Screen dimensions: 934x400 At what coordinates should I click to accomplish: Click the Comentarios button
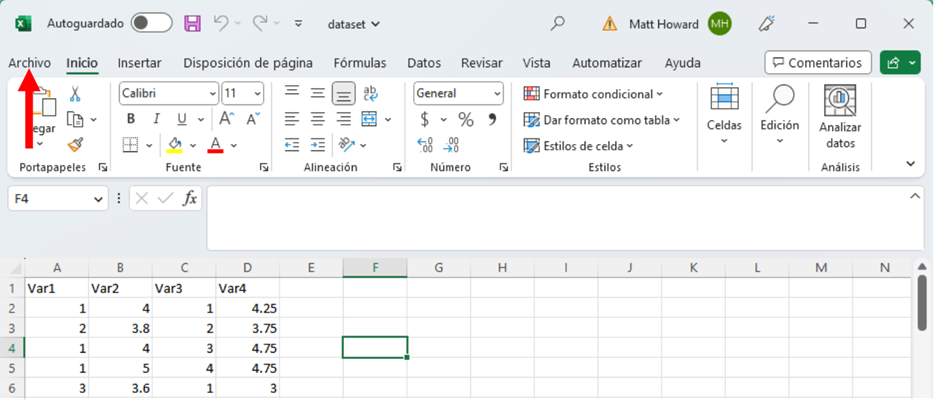(x=818, y=62)
